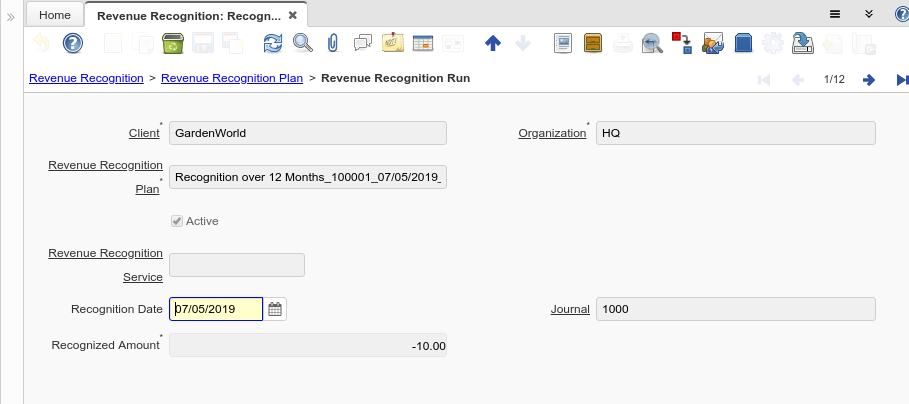Open the Lookup Record magnifier
This screenshot has height=404, width=909.
coord(303,43)
